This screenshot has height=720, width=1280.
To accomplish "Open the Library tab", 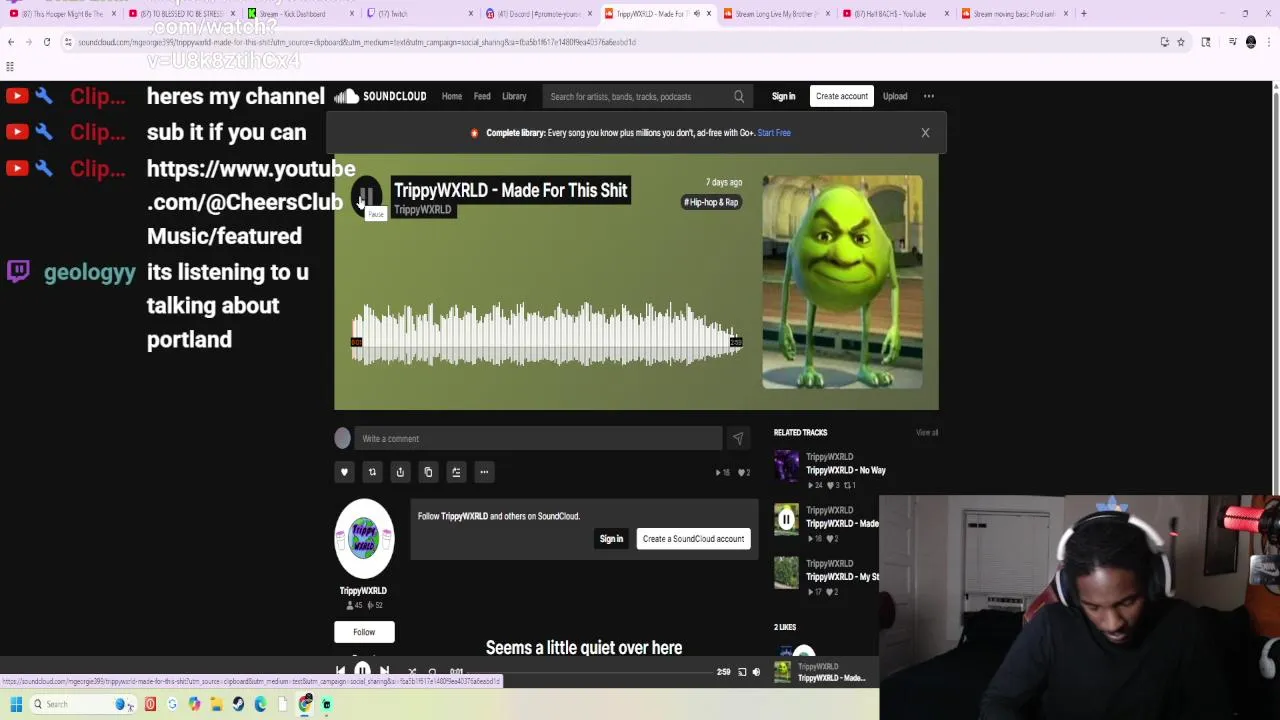I will pyautogui.click(x=514, y=97).
